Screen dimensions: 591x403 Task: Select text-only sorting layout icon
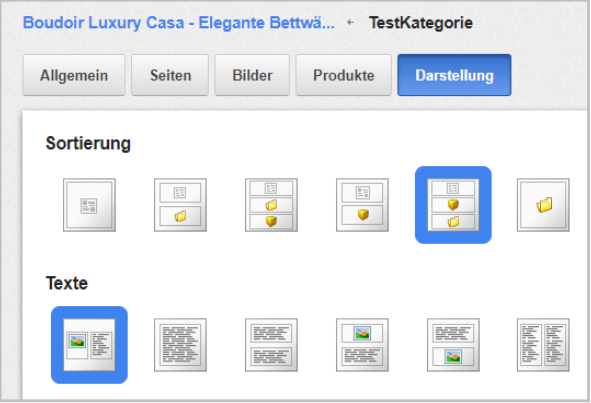click(89, 205)
